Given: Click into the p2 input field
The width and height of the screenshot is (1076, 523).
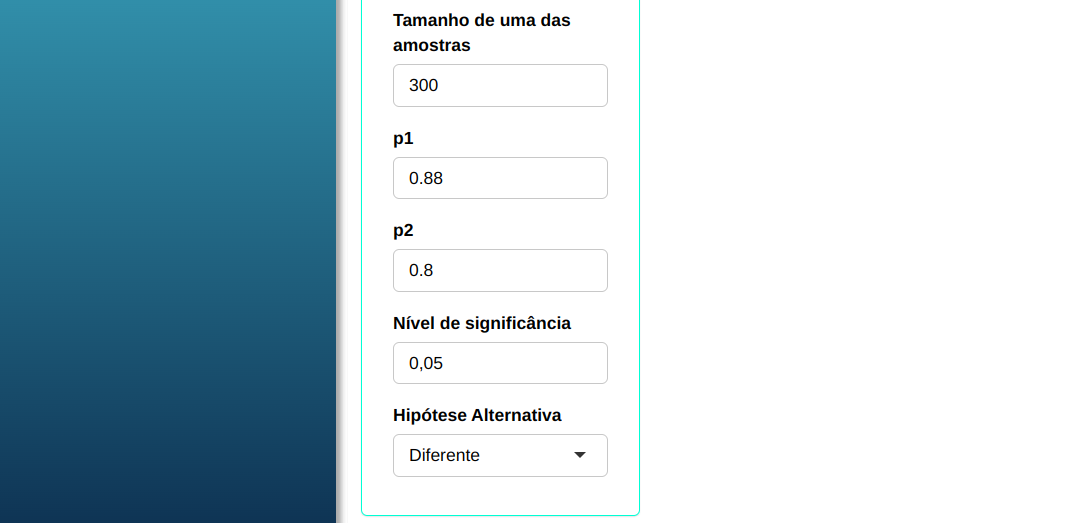Looking at the screenshot, I should [x=500, y=271].
